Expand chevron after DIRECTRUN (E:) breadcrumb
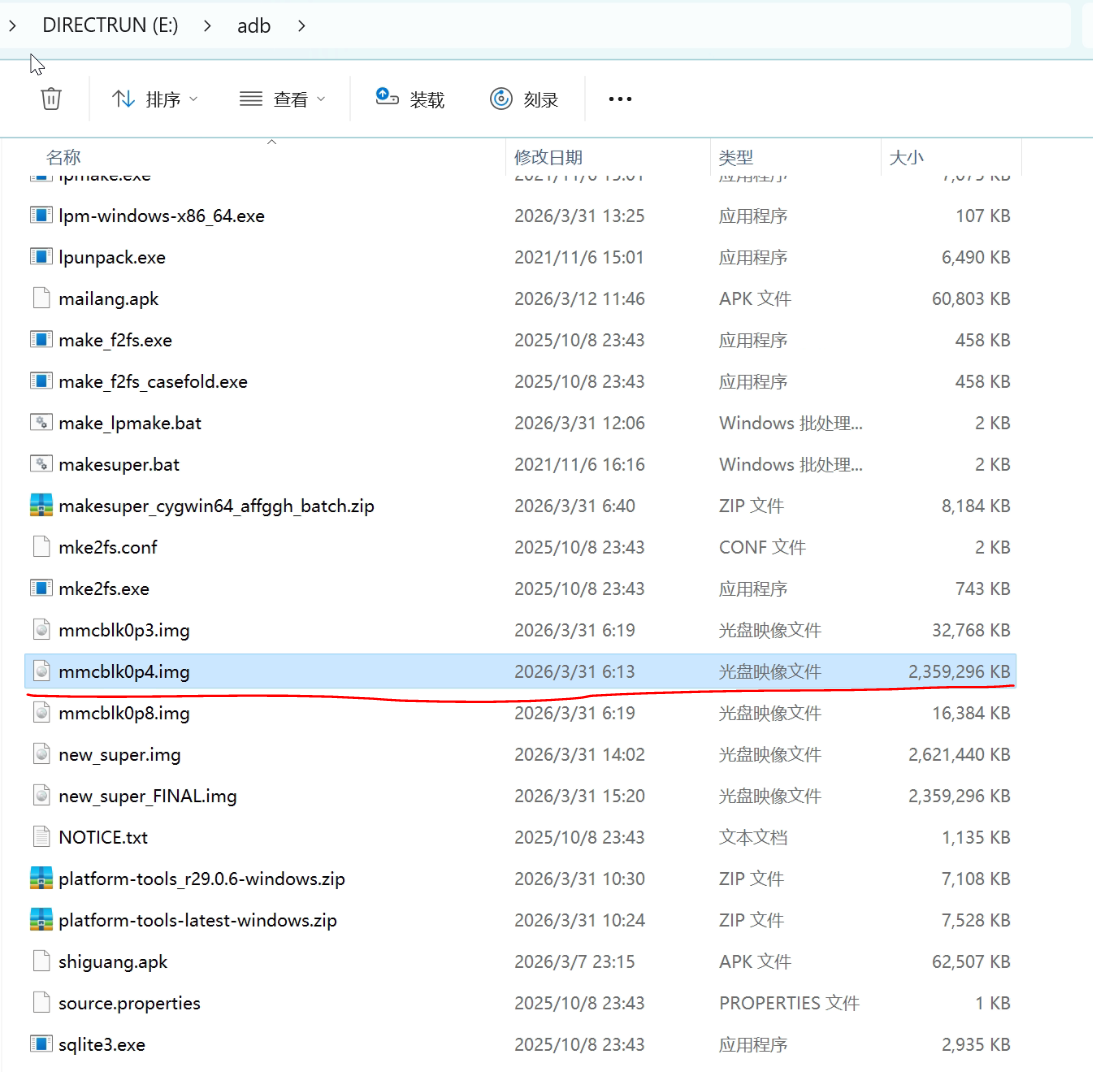This screenshot has height=1072, width=1093. point(207,26)
